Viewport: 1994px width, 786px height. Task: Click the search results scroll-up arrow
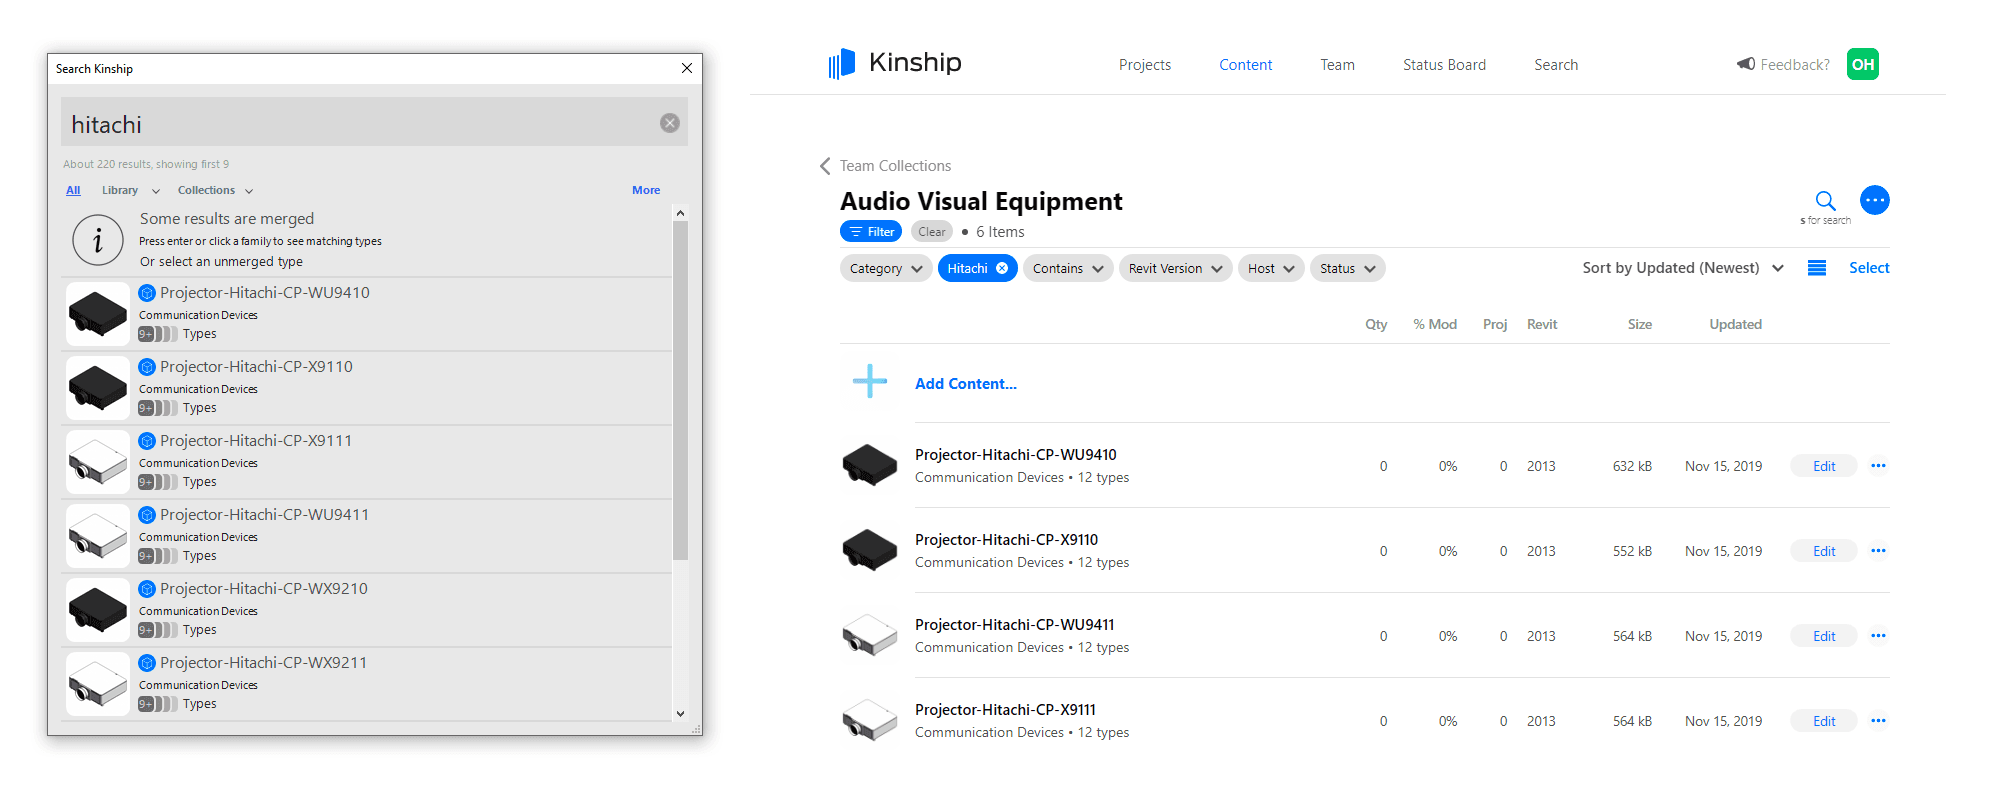(x=680, y=213)
